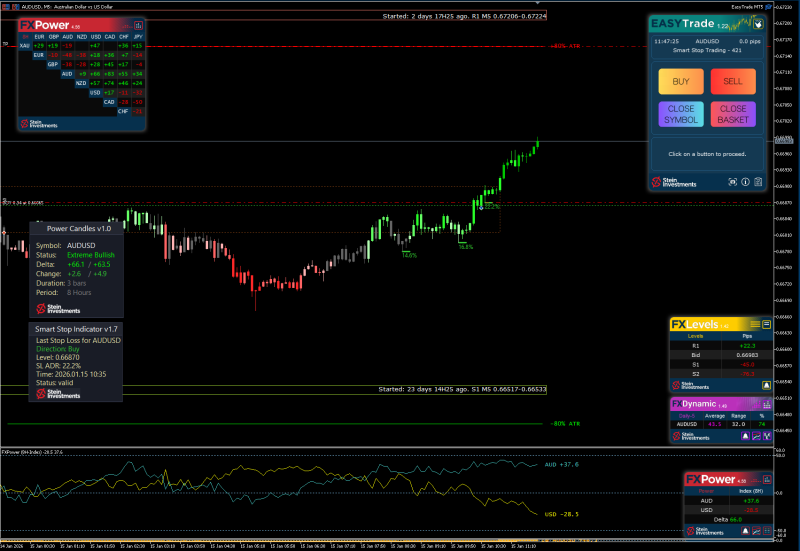This screenshot has width=800, height=551.
Task: Click the AUDUSD row in FX Dynamic panel
Action: point(721,424)
